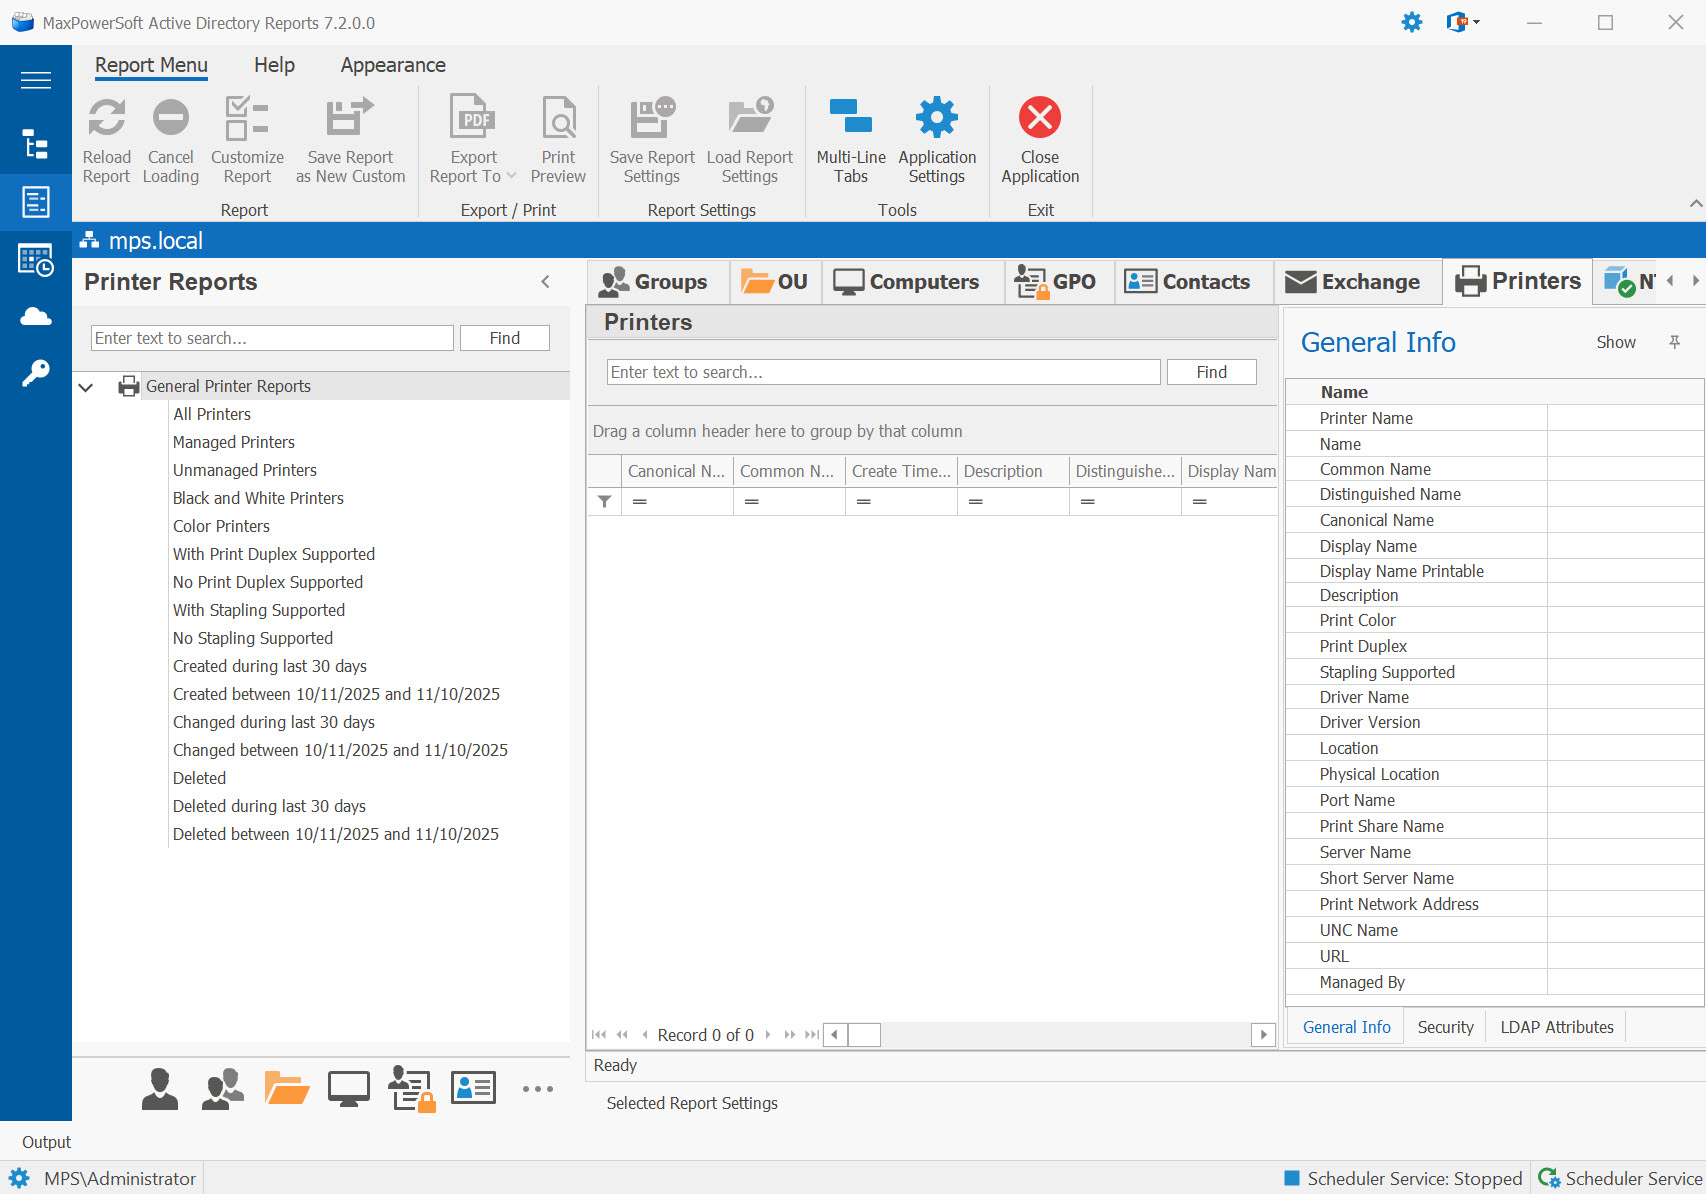Viewport: 1706px width, 1194px height.
Task: Pin the General Info panel
Action: pos(1674,342)
